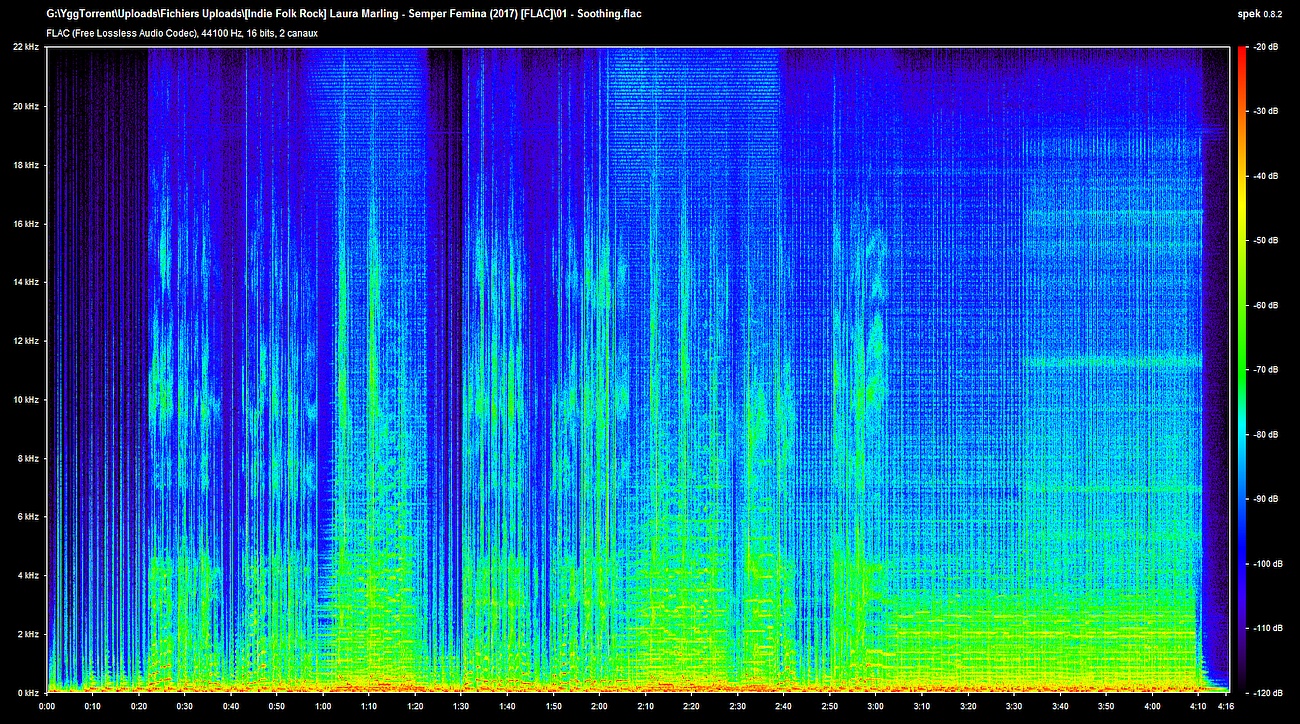Viewport: 1300px width, 724px height.
Task: Click the -70 dB legend label
Action: coord(1265,370)
